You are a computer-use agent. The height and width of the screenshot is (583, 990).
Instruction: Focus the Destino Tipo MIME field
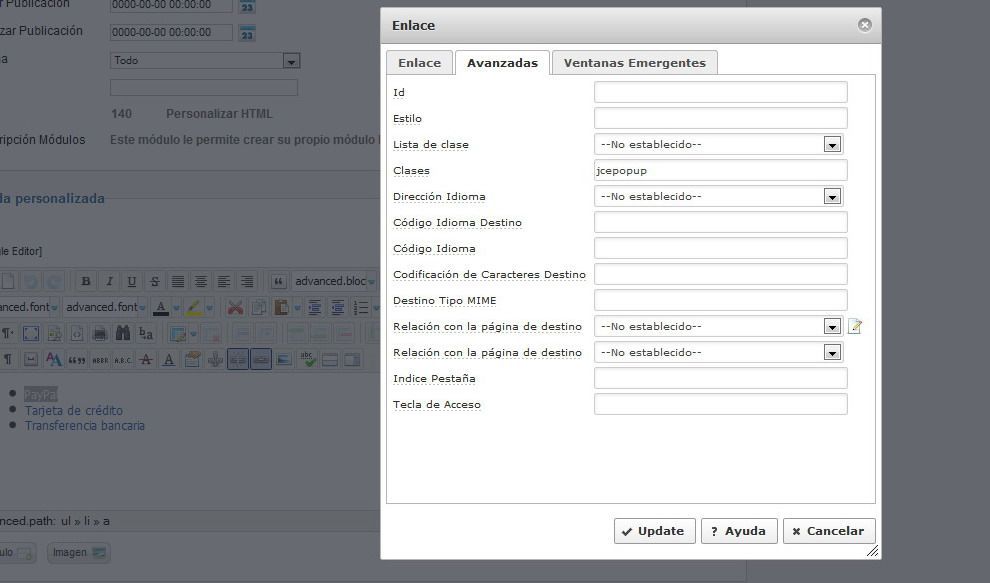[x=720, y=301]
